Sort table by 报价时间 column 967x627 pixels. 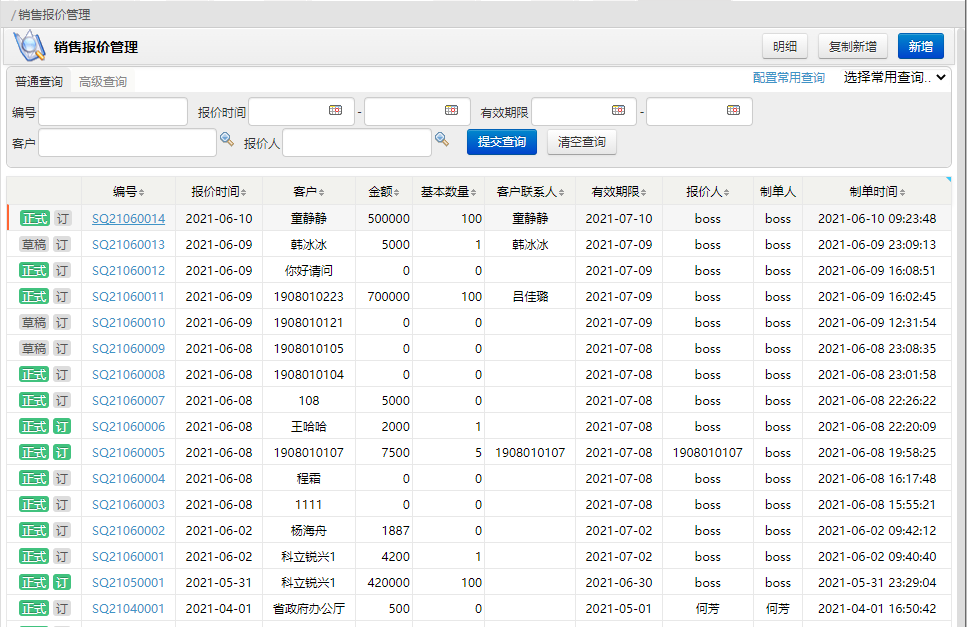(219, 192)
